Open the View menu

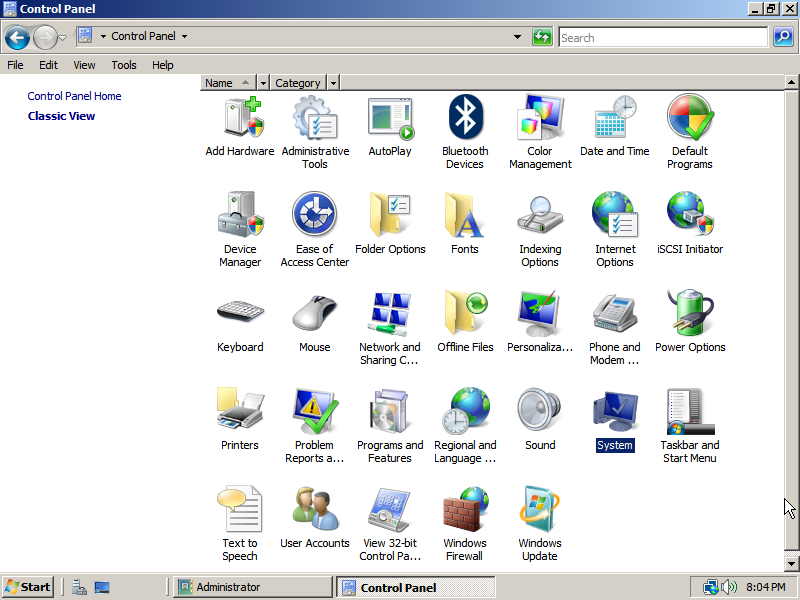click(84, 65)
